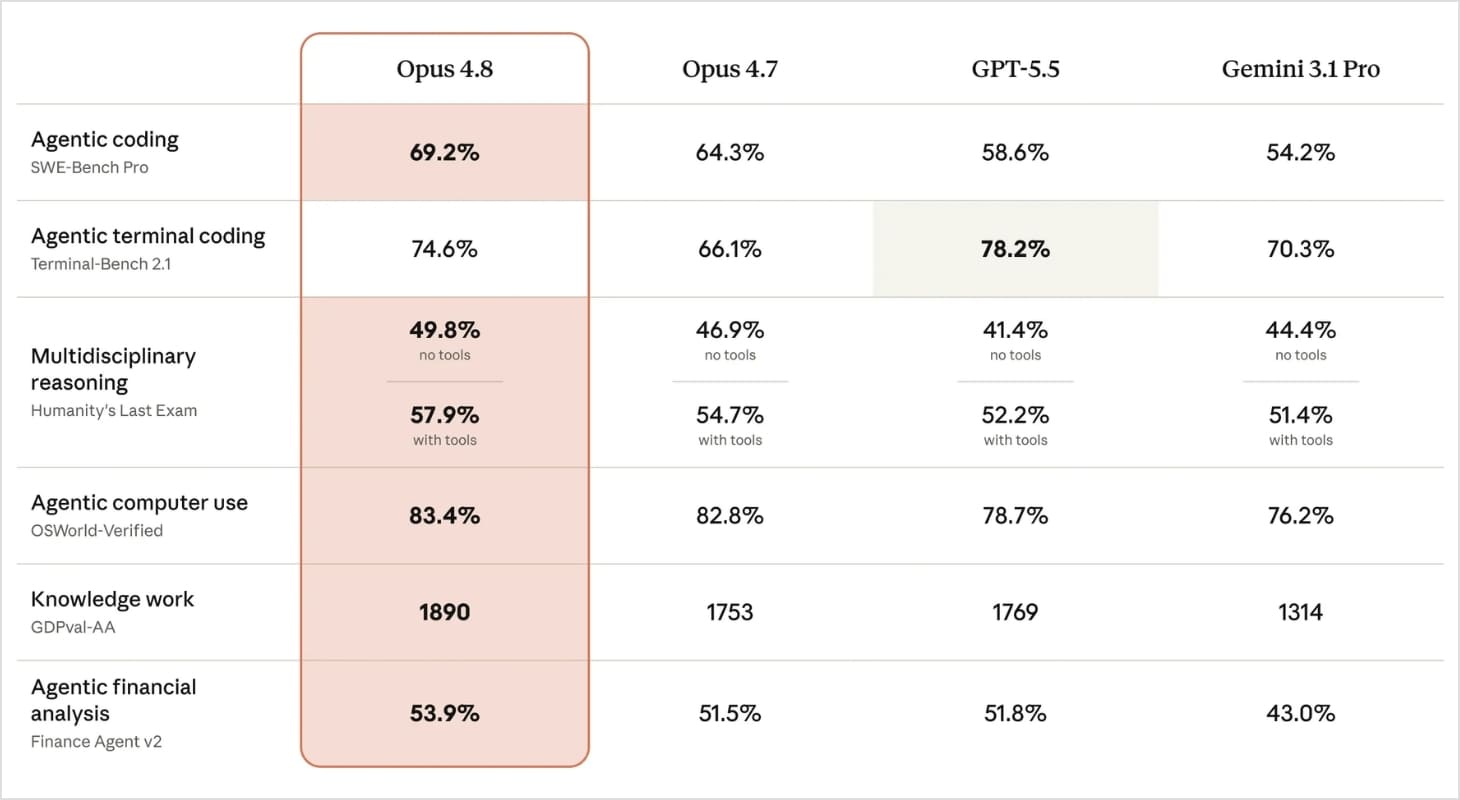Select the GDPval-AA subtitle
1460x800 pixels.
point(80,627)
